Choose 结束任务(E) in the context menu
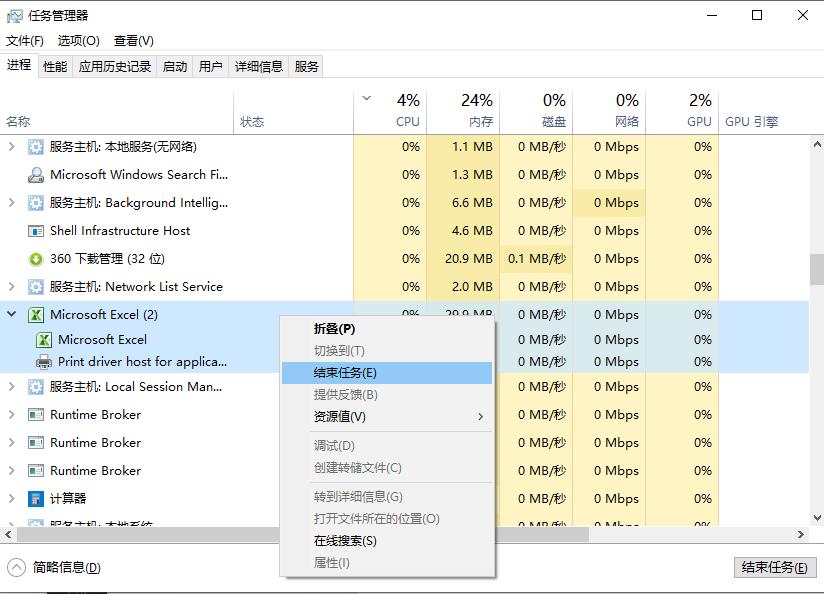Screen dimensions: 824x594 coord(387,373)
